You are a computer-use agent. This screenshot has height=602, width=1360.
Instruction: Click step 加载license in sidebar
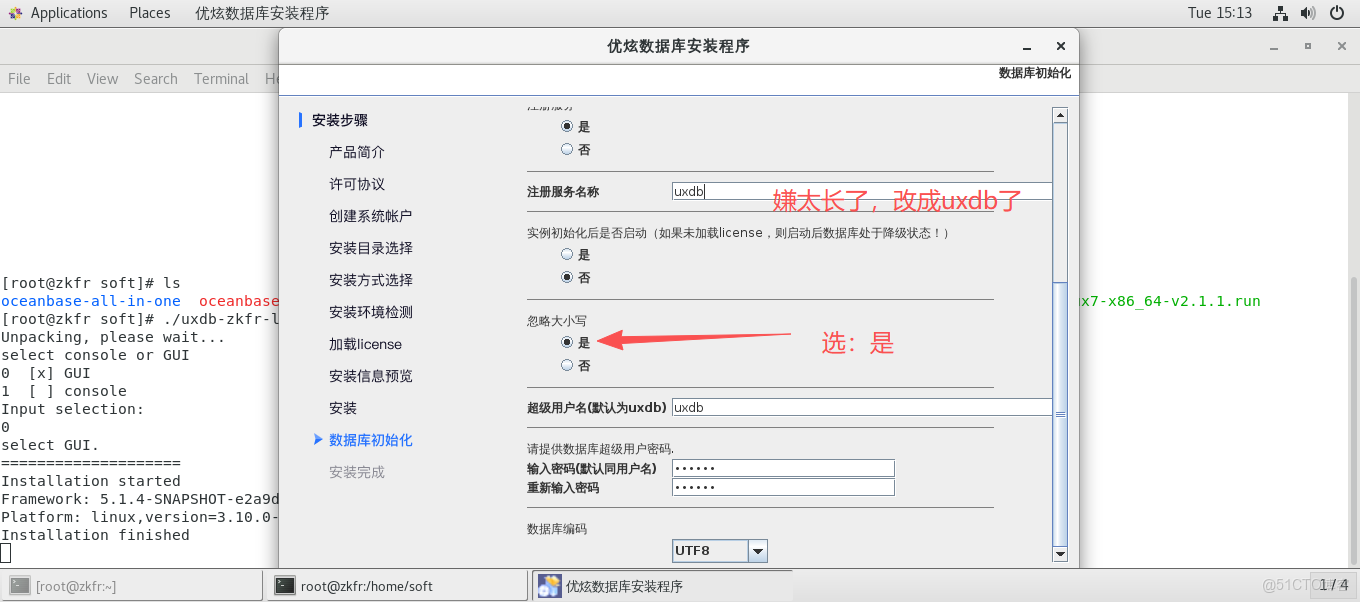[365, 344]
